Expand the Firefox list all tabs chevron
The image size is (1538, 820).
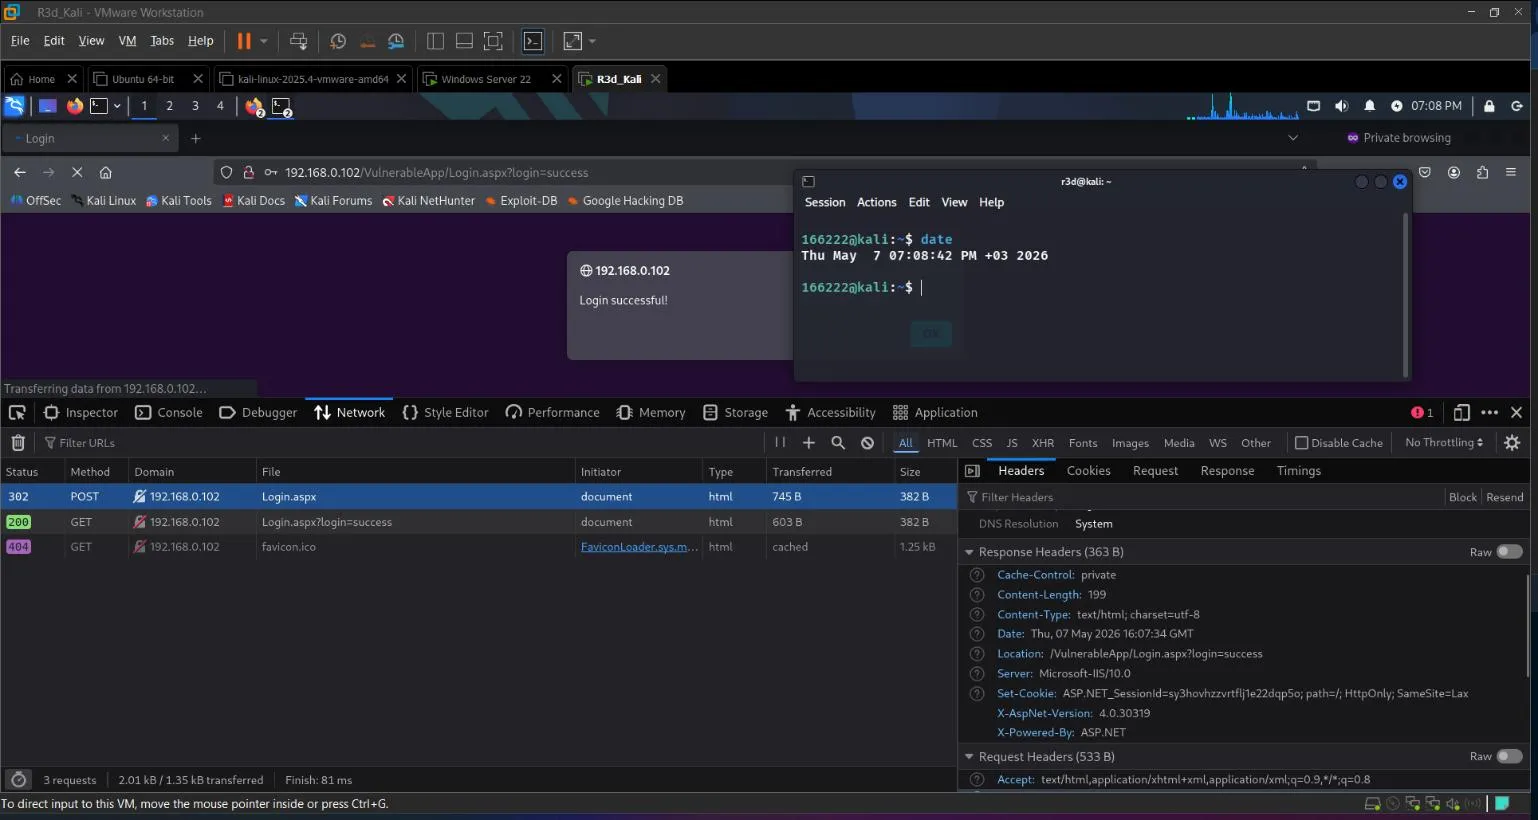point(1292,138)
